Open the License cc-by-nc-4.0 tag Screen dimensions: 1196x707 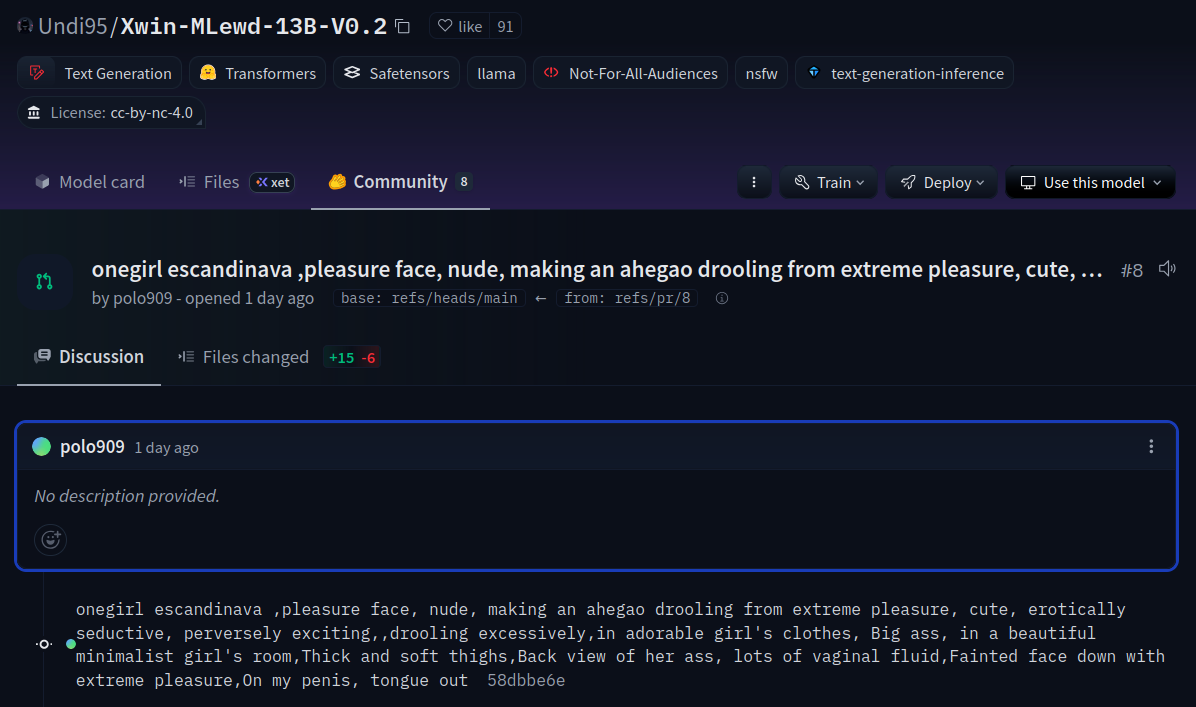pos(111,113)
